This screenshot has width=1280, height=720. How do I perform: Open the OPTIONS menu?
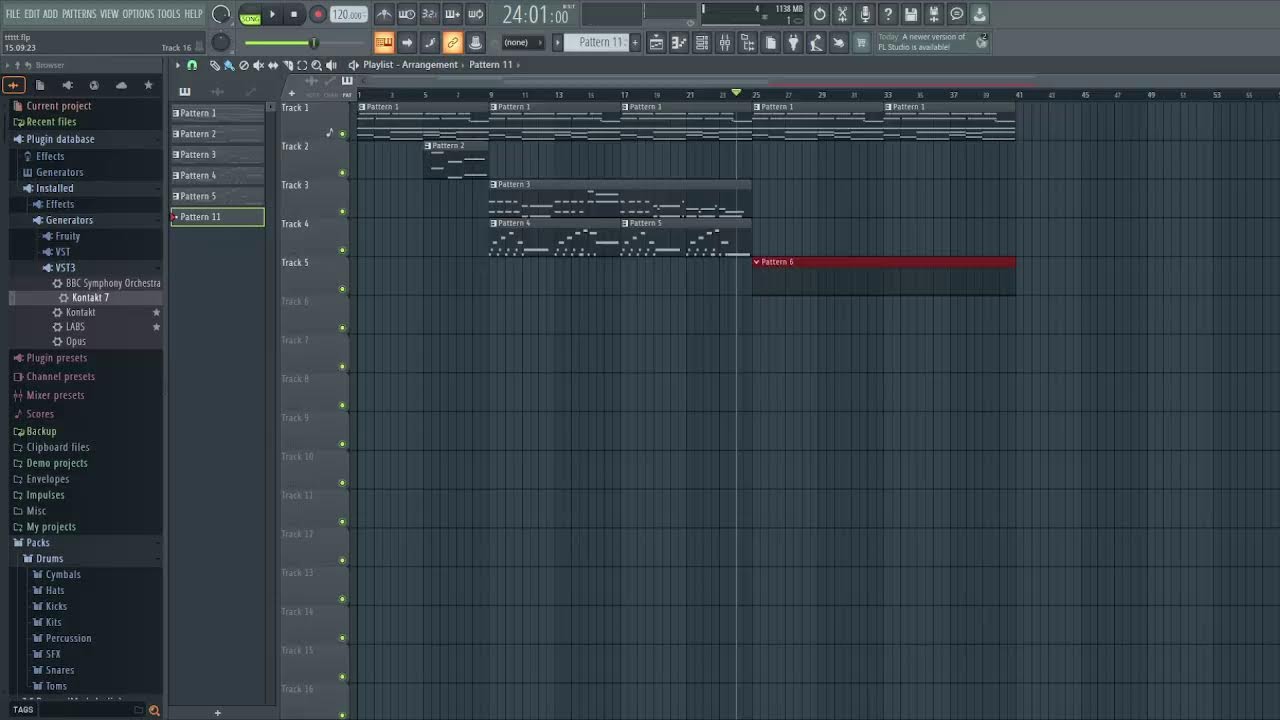138,14
